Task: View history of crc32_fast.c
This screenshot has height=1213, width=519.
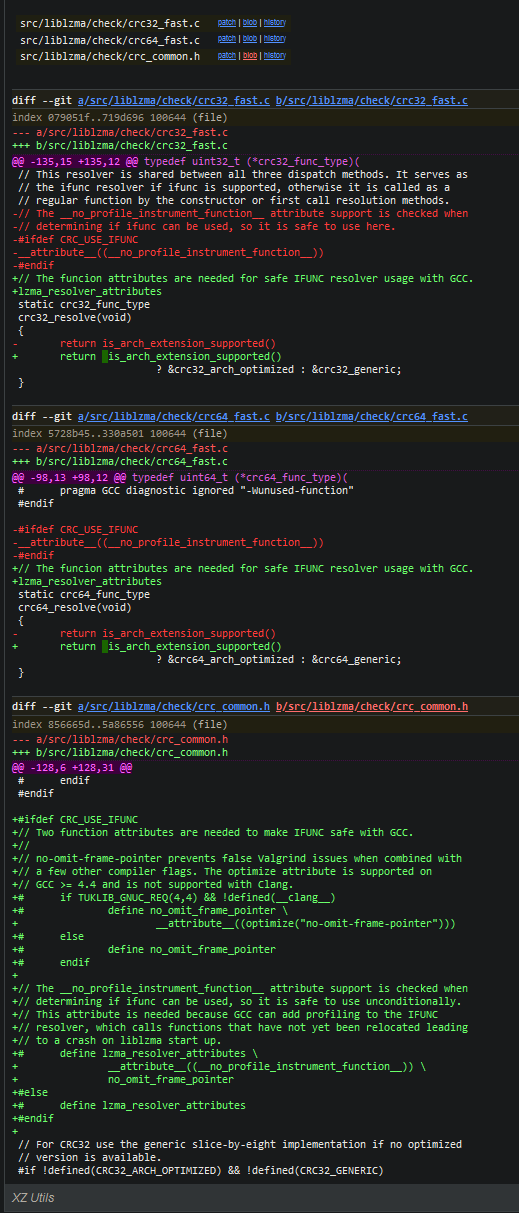Action: 275,22
